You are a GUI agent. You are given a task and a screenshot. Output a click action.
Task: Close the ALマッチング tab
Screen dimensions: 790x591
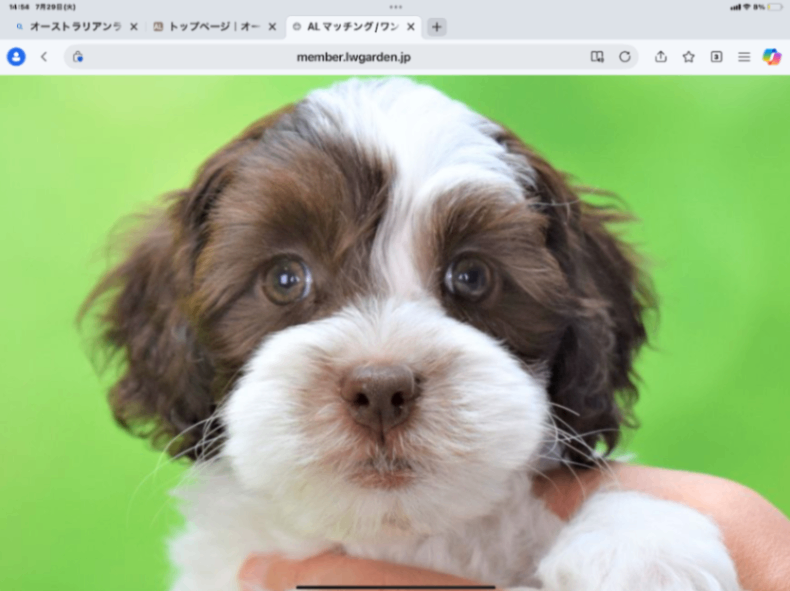click(411, 27)
